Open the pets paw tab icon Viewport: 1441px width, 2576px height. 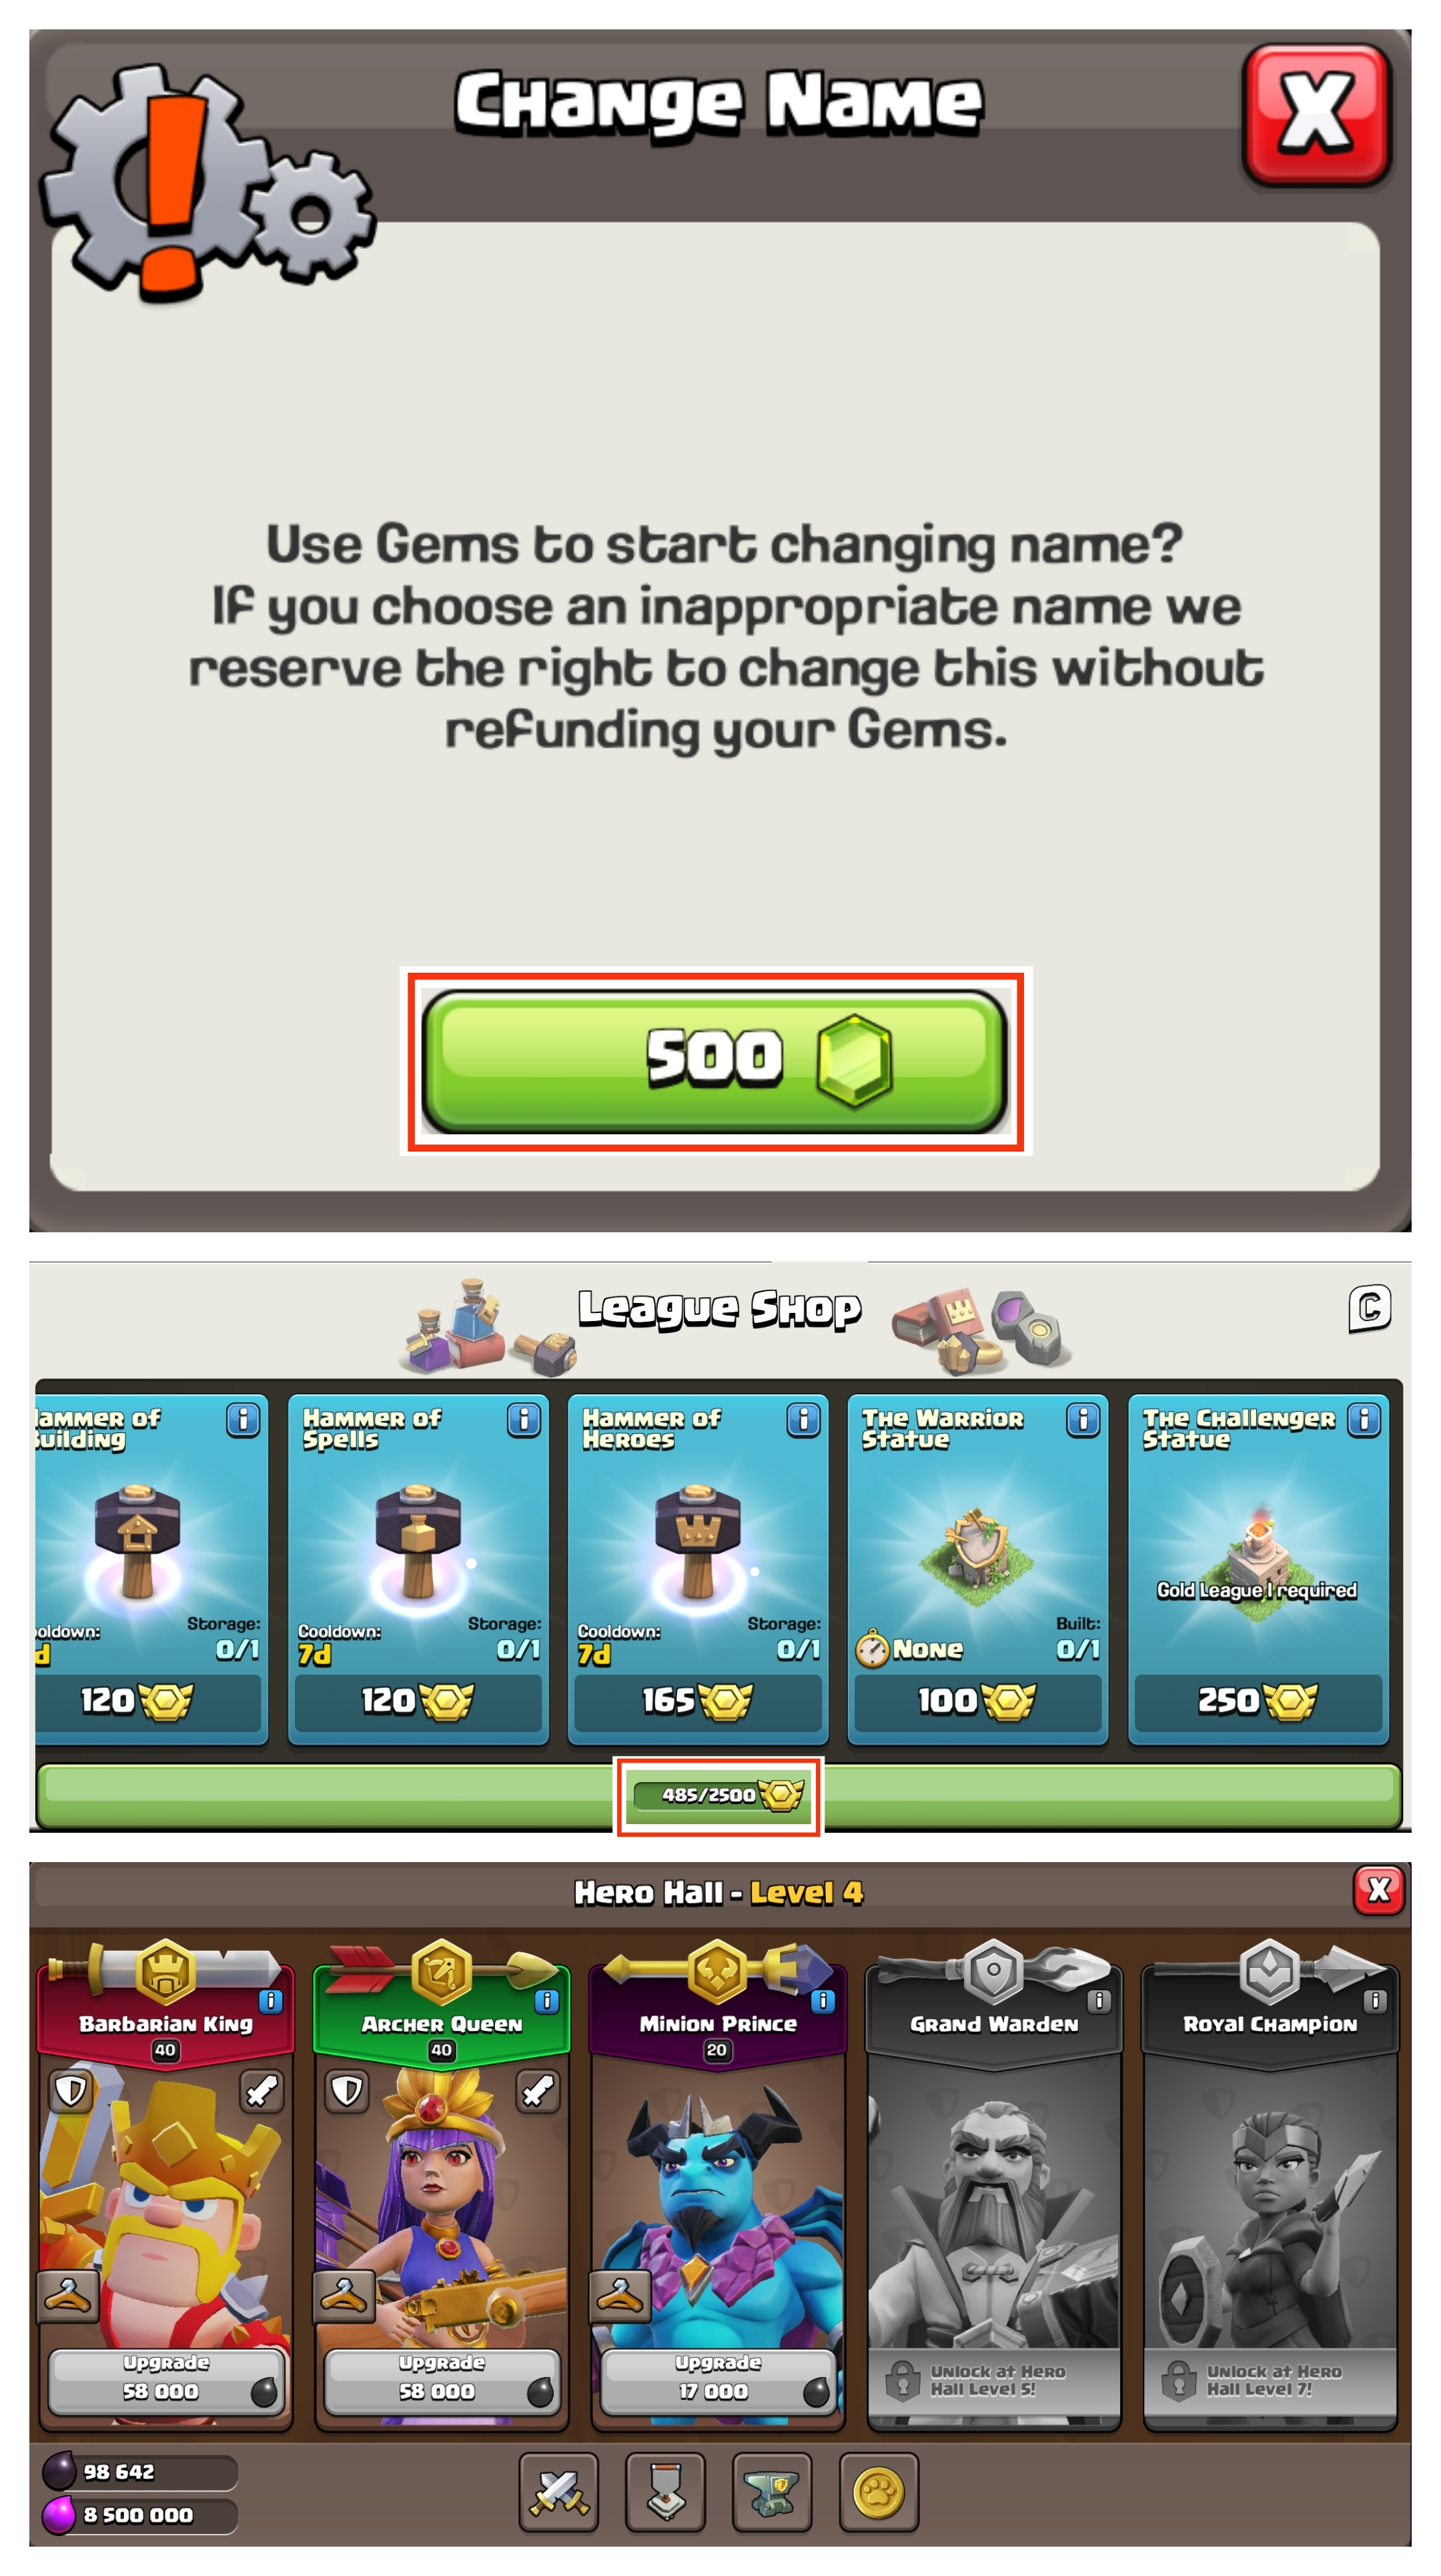click(x=879, y=2492)
